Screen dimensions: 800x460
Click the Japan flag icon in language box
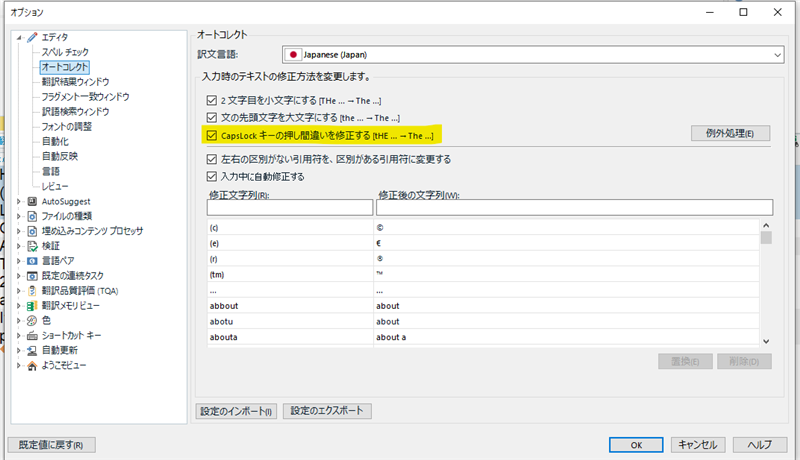293,55
